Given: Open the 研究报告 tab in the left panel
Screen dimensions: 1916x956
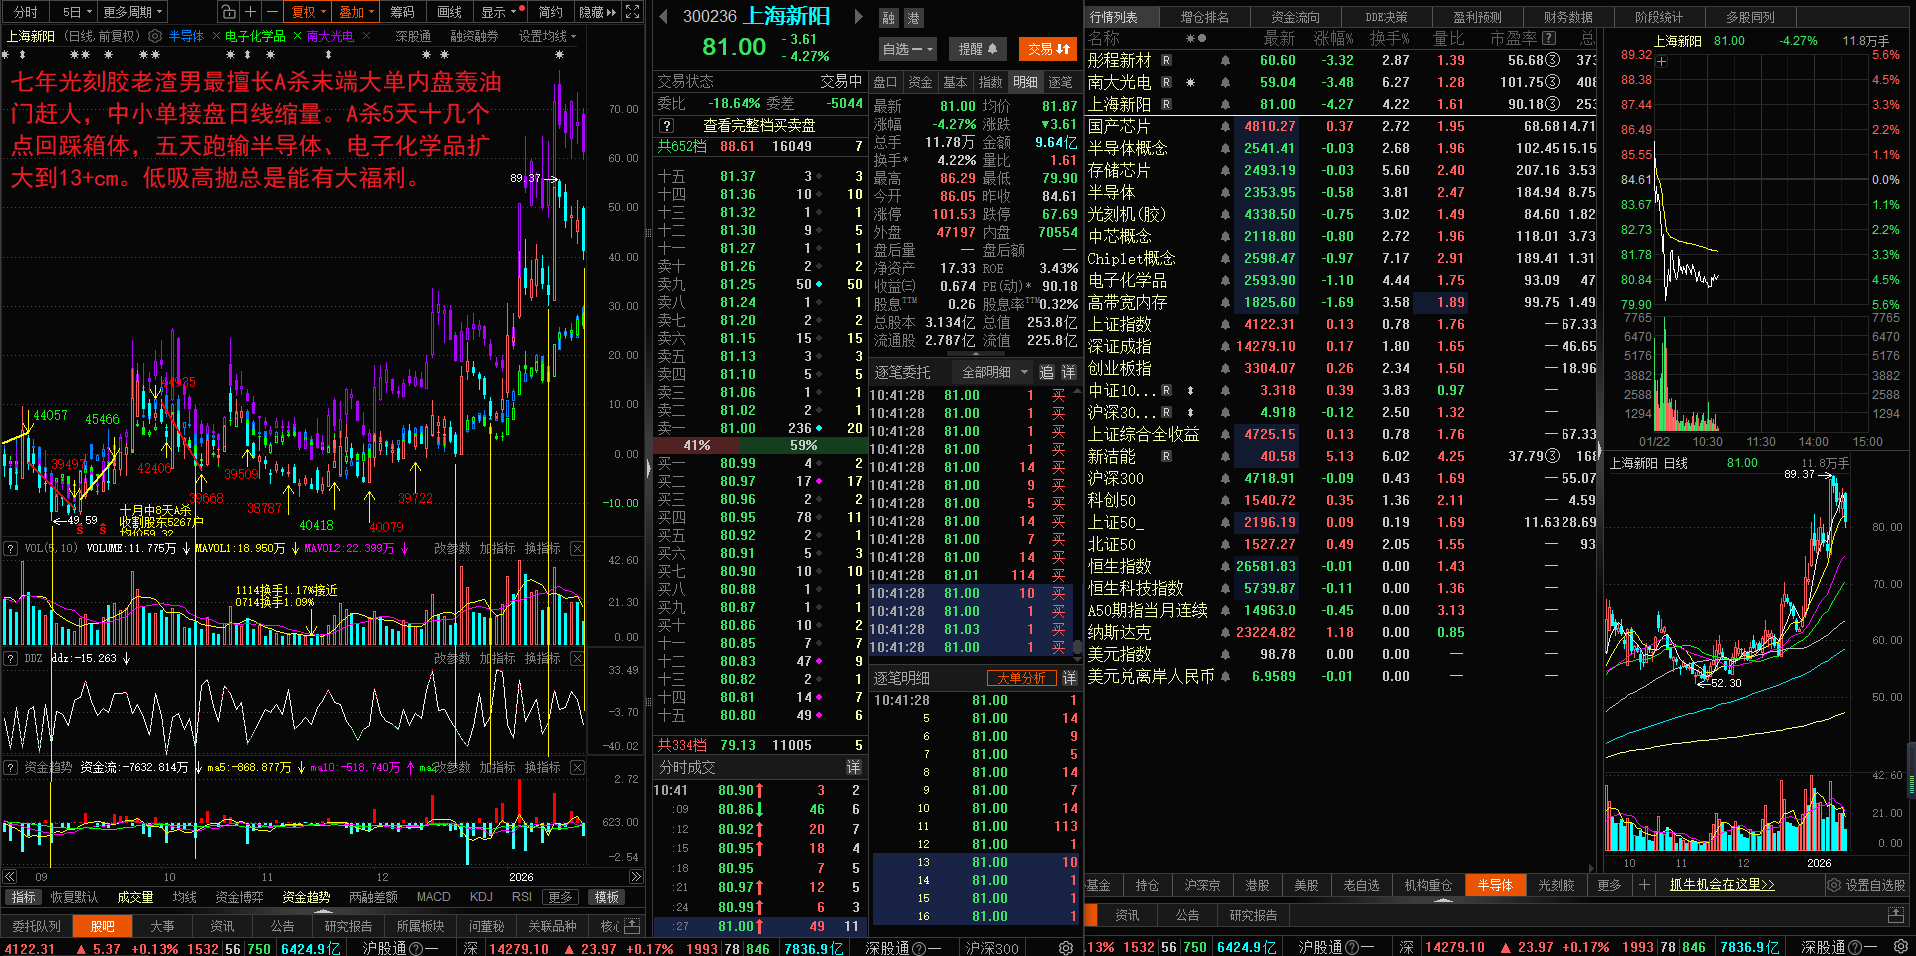Looking at the screenshot, I should tap(348, 926).
